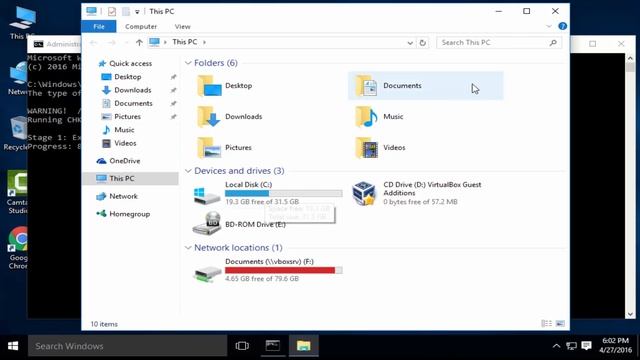Screen dimensions: 640x360
Task: Click This PC in address bar breadcrumb
Action: pyautogui.click(x=184, y=42)
